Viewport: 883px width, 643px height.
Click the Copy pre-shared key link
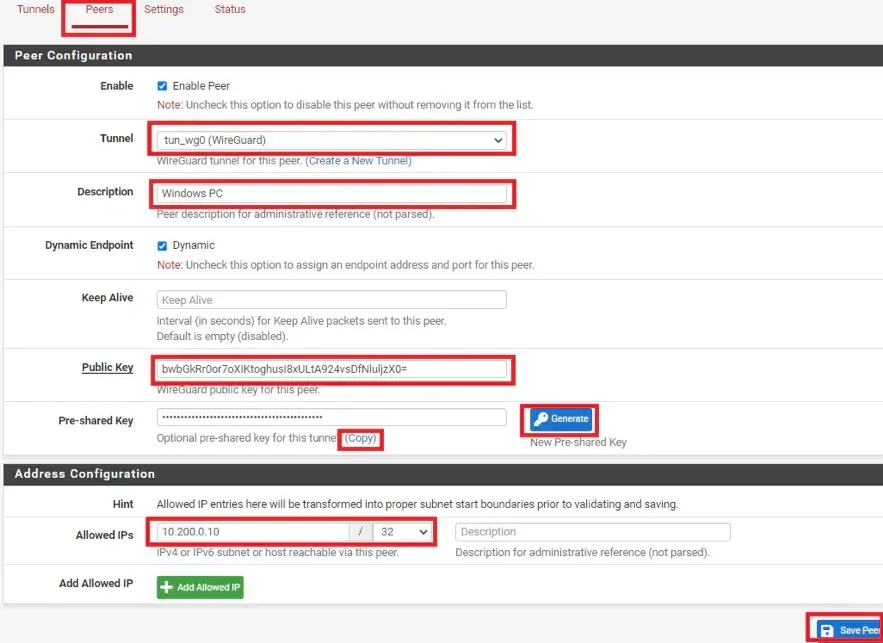click(360, 438)
